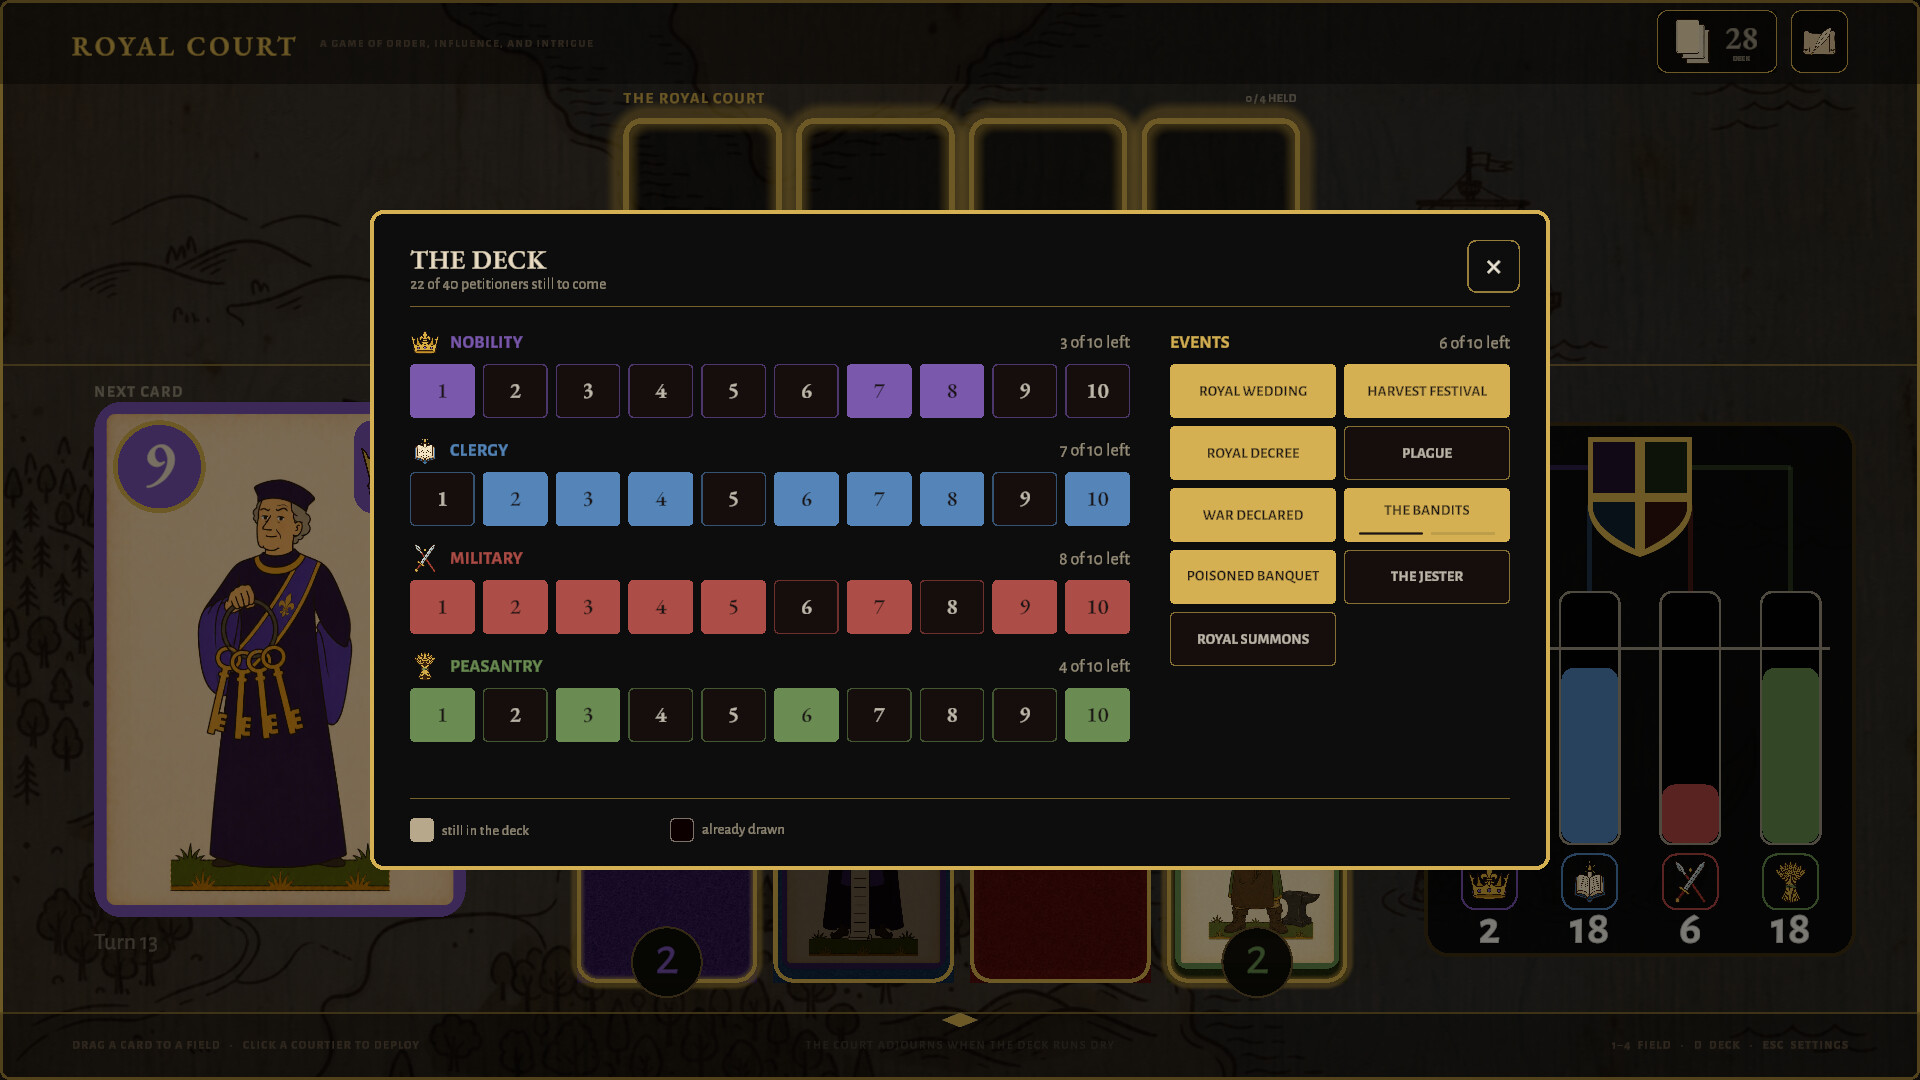Click Nobility card 7 tile
The height and width of the screenshot is (1080, 1920).
point(879,391)
